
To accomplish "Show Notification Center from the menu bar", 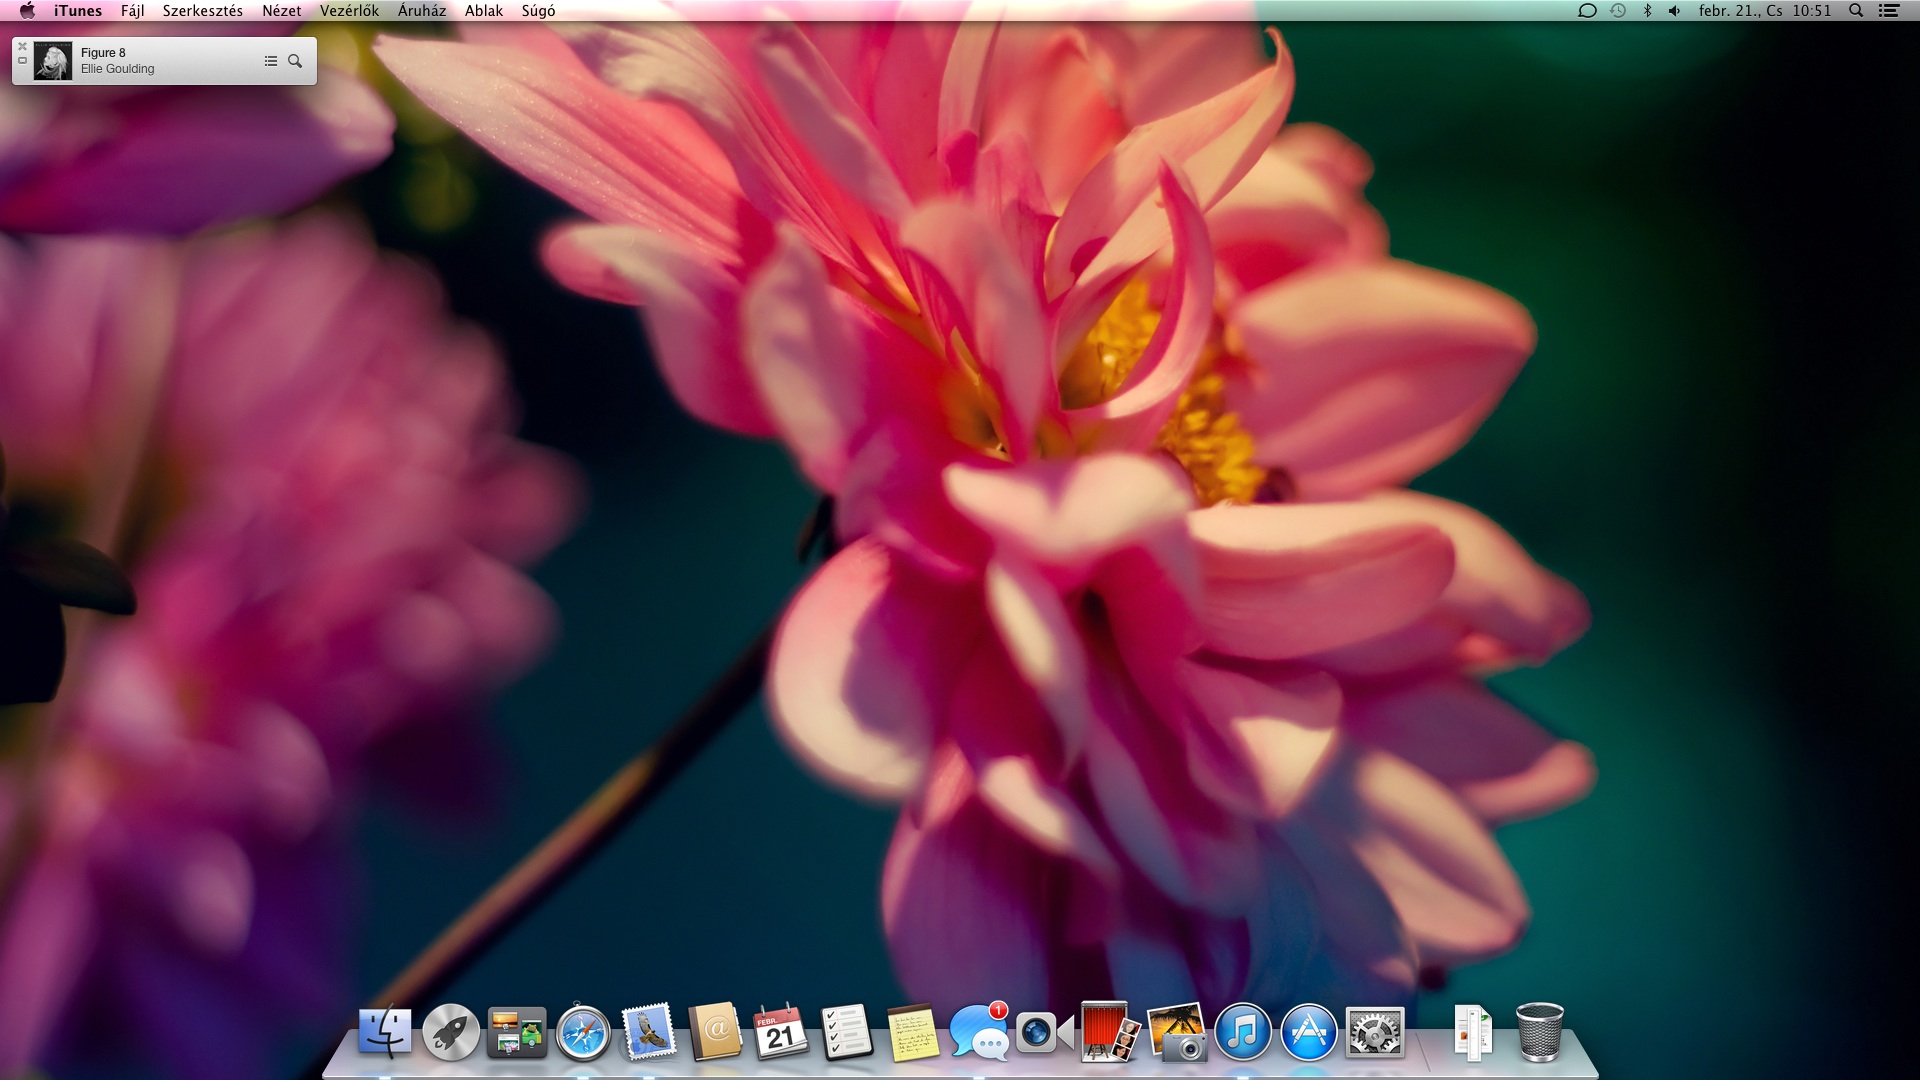I will [1889, 11].
